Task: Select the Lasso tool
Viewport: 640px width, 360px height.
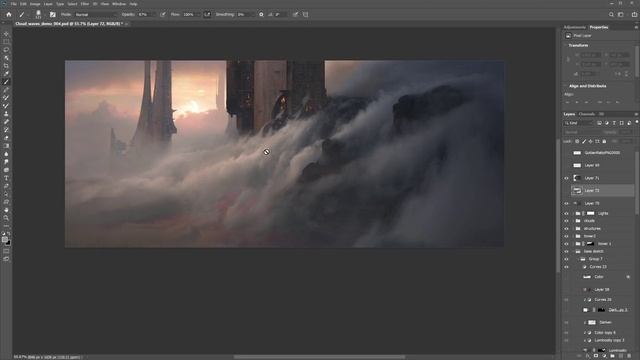Action: click(6, 50)
